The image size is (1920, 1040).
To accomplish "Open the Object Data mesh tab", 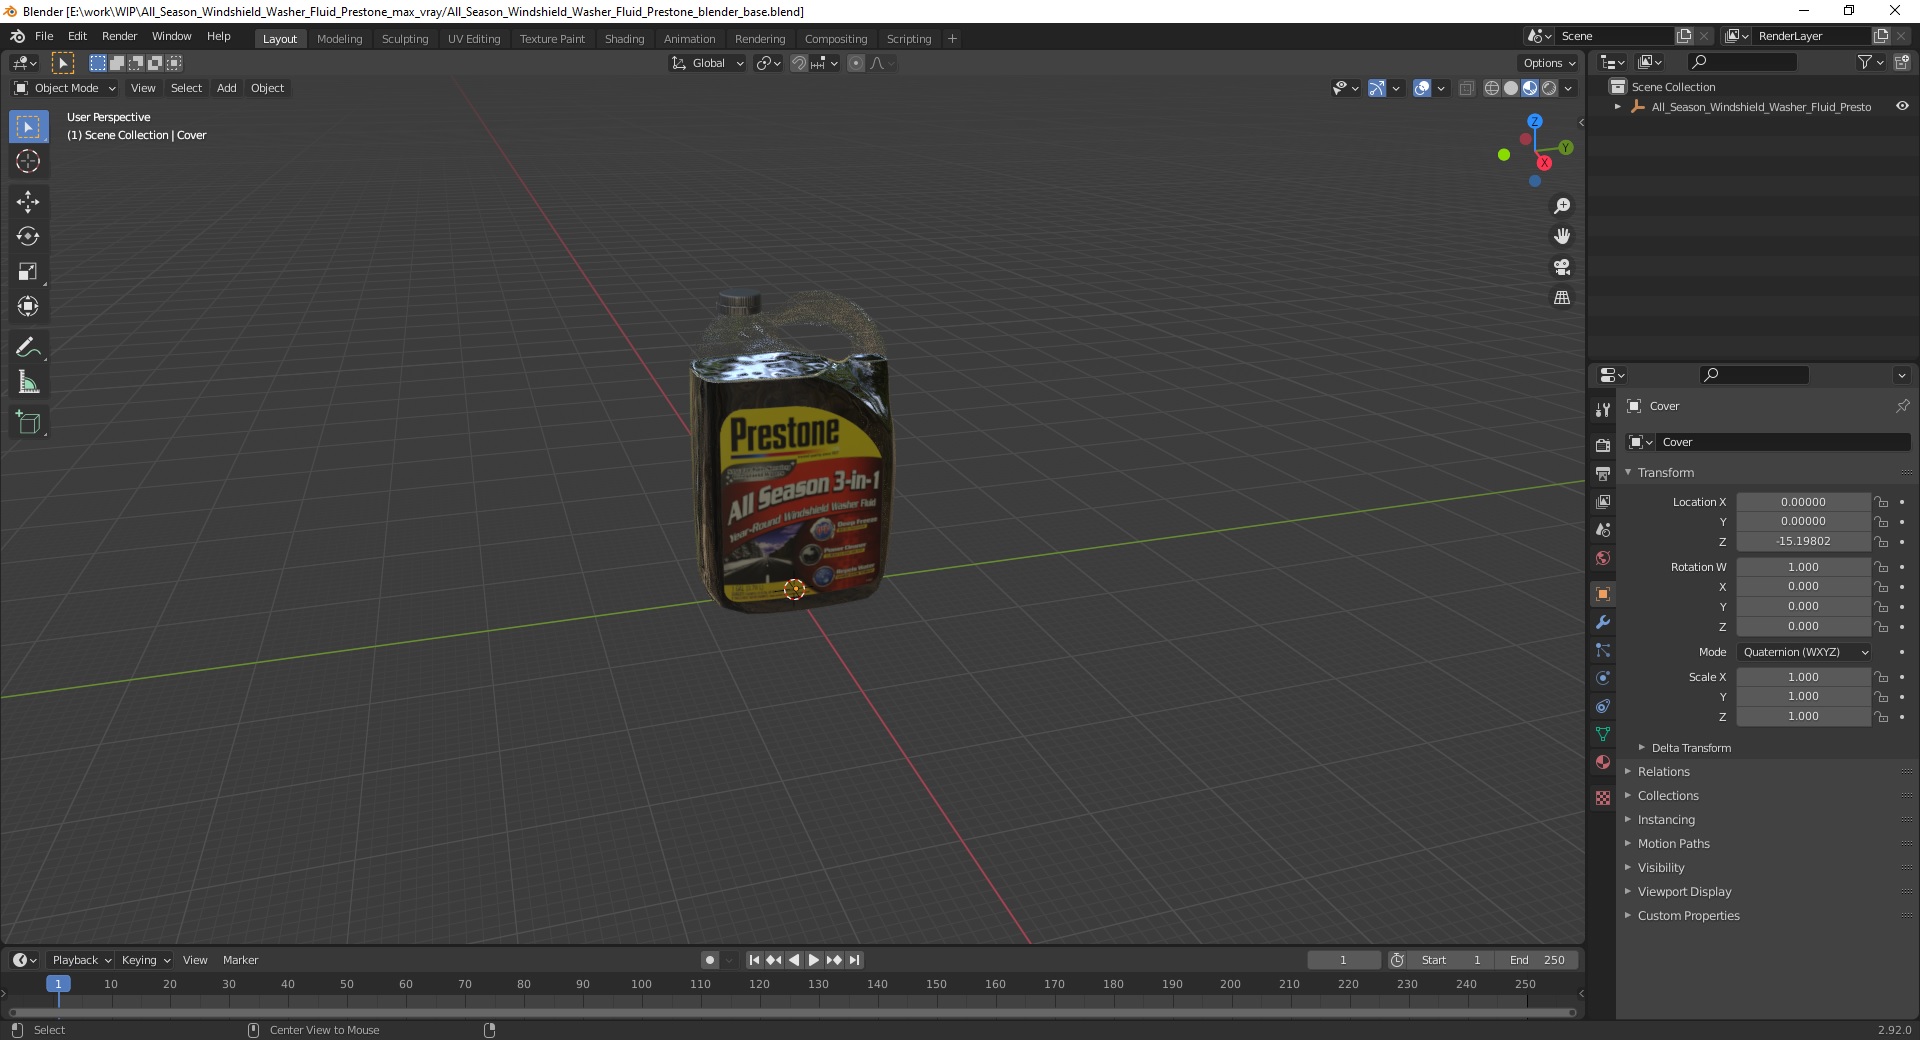I will [x=1603, y=734].
